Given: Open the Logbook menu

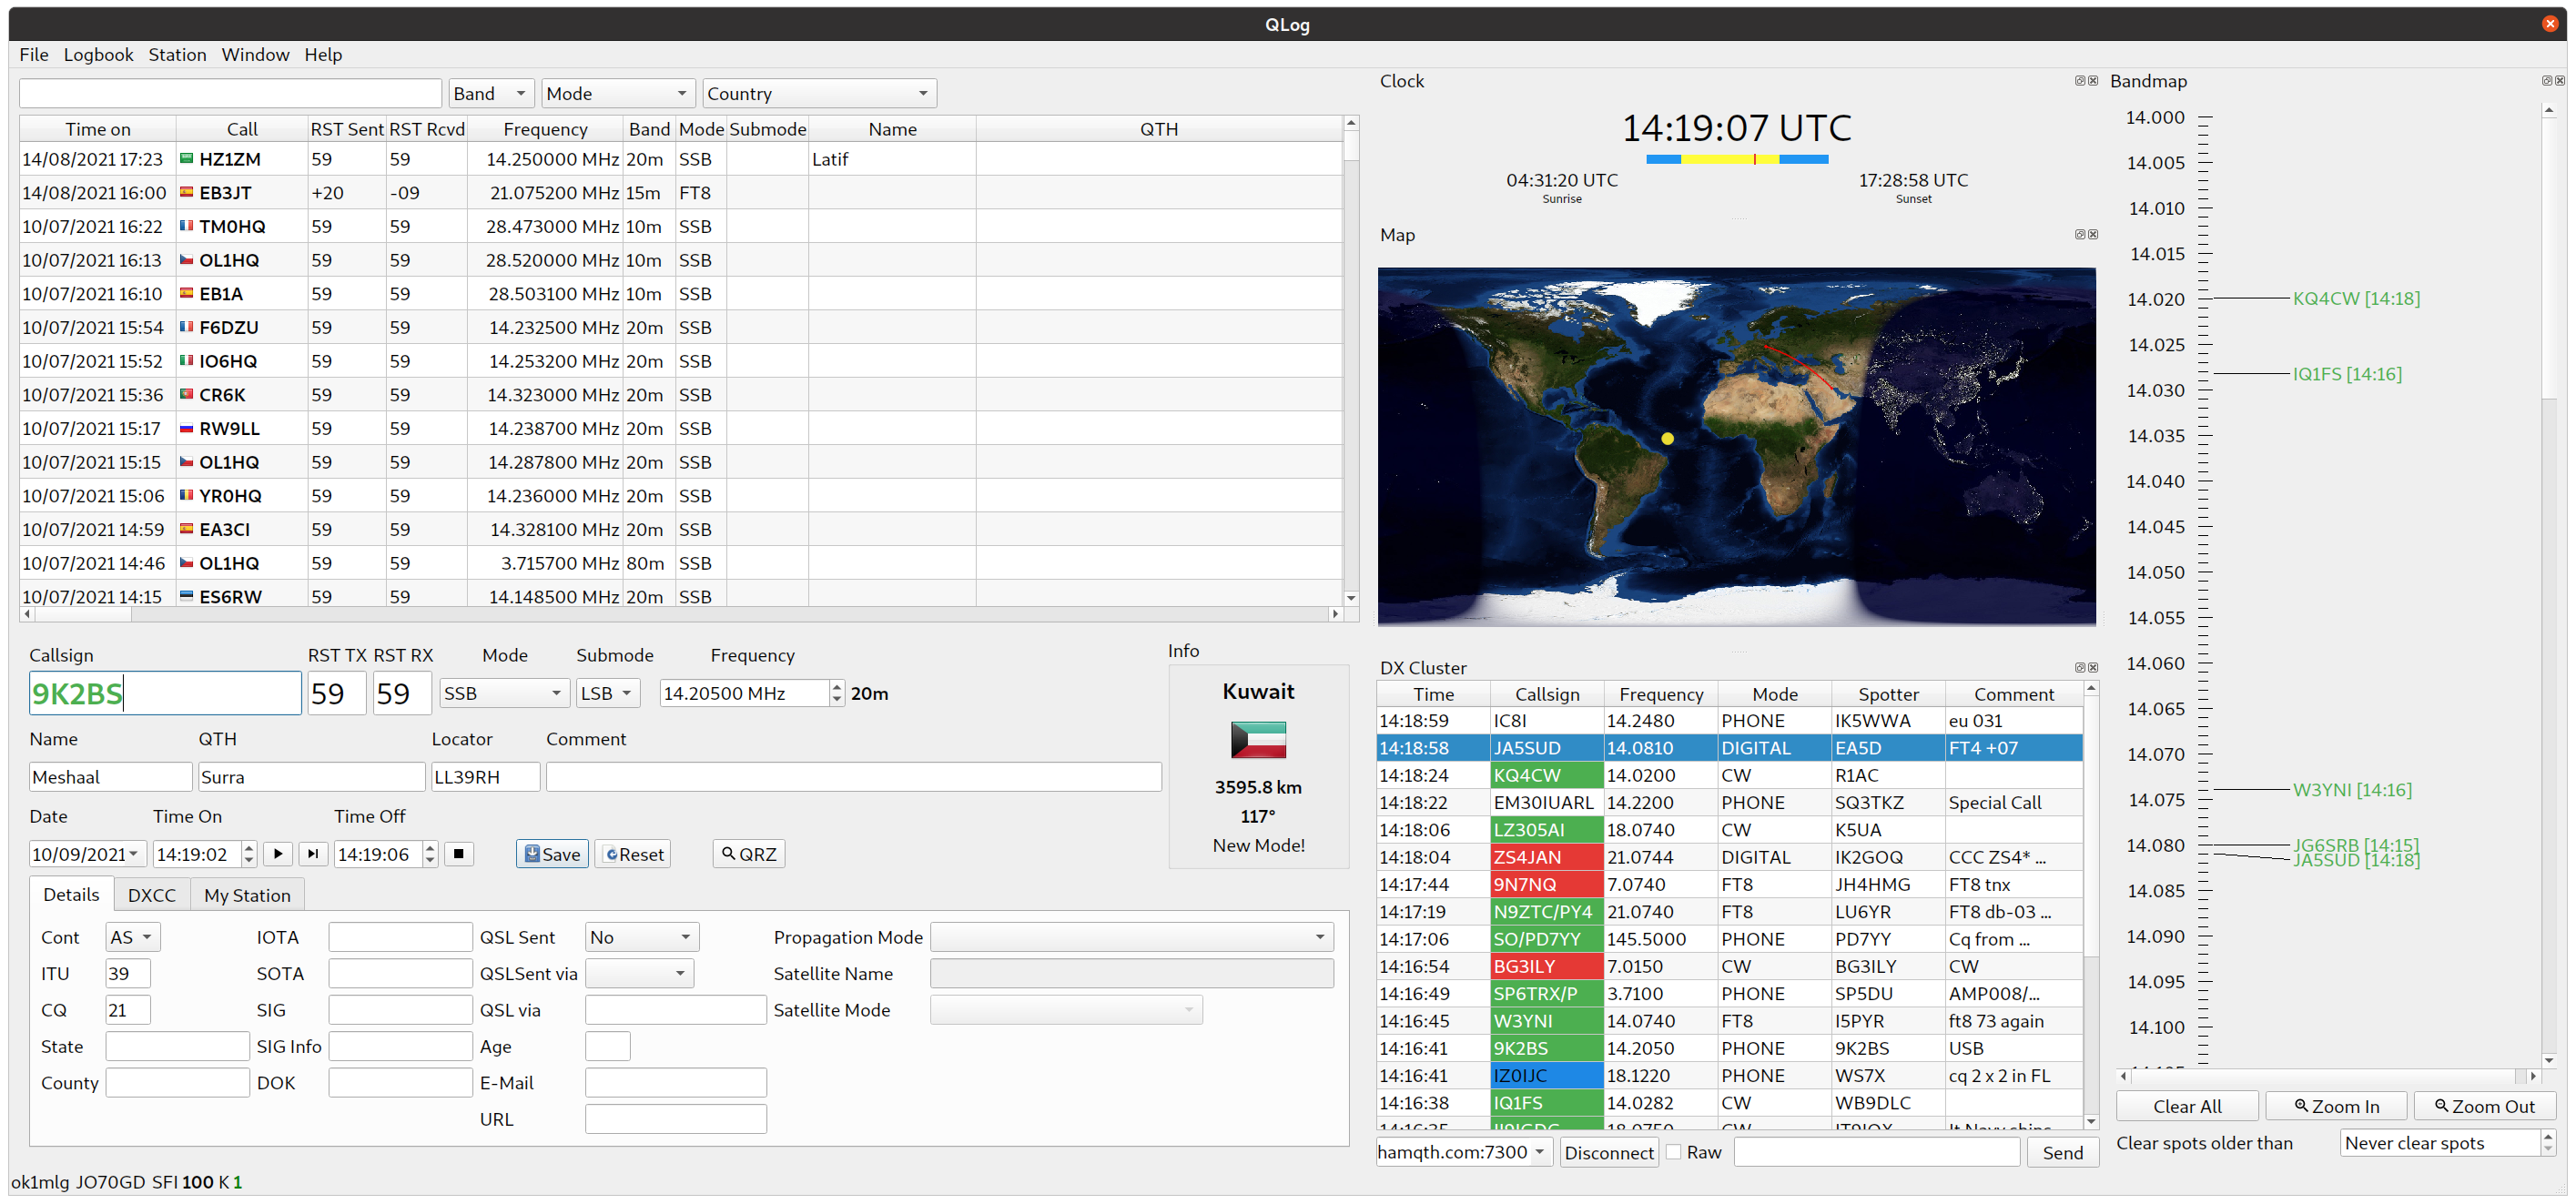Looking at the screenshot, I should (98, 55).
